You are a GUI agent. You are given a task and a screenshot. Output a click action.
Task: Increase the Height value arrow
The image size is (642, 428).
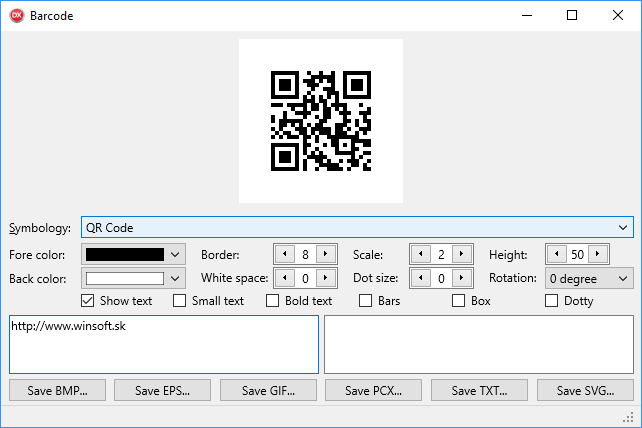pyautogui.click(x=597, y=254)
